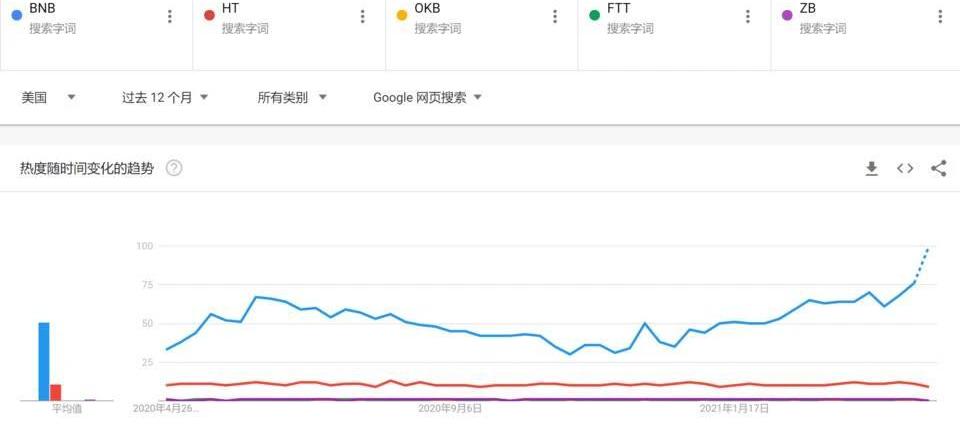960x439 pixels.
Task: Open the 所有类别 category dropdown
Action: (x=292, y=98)
